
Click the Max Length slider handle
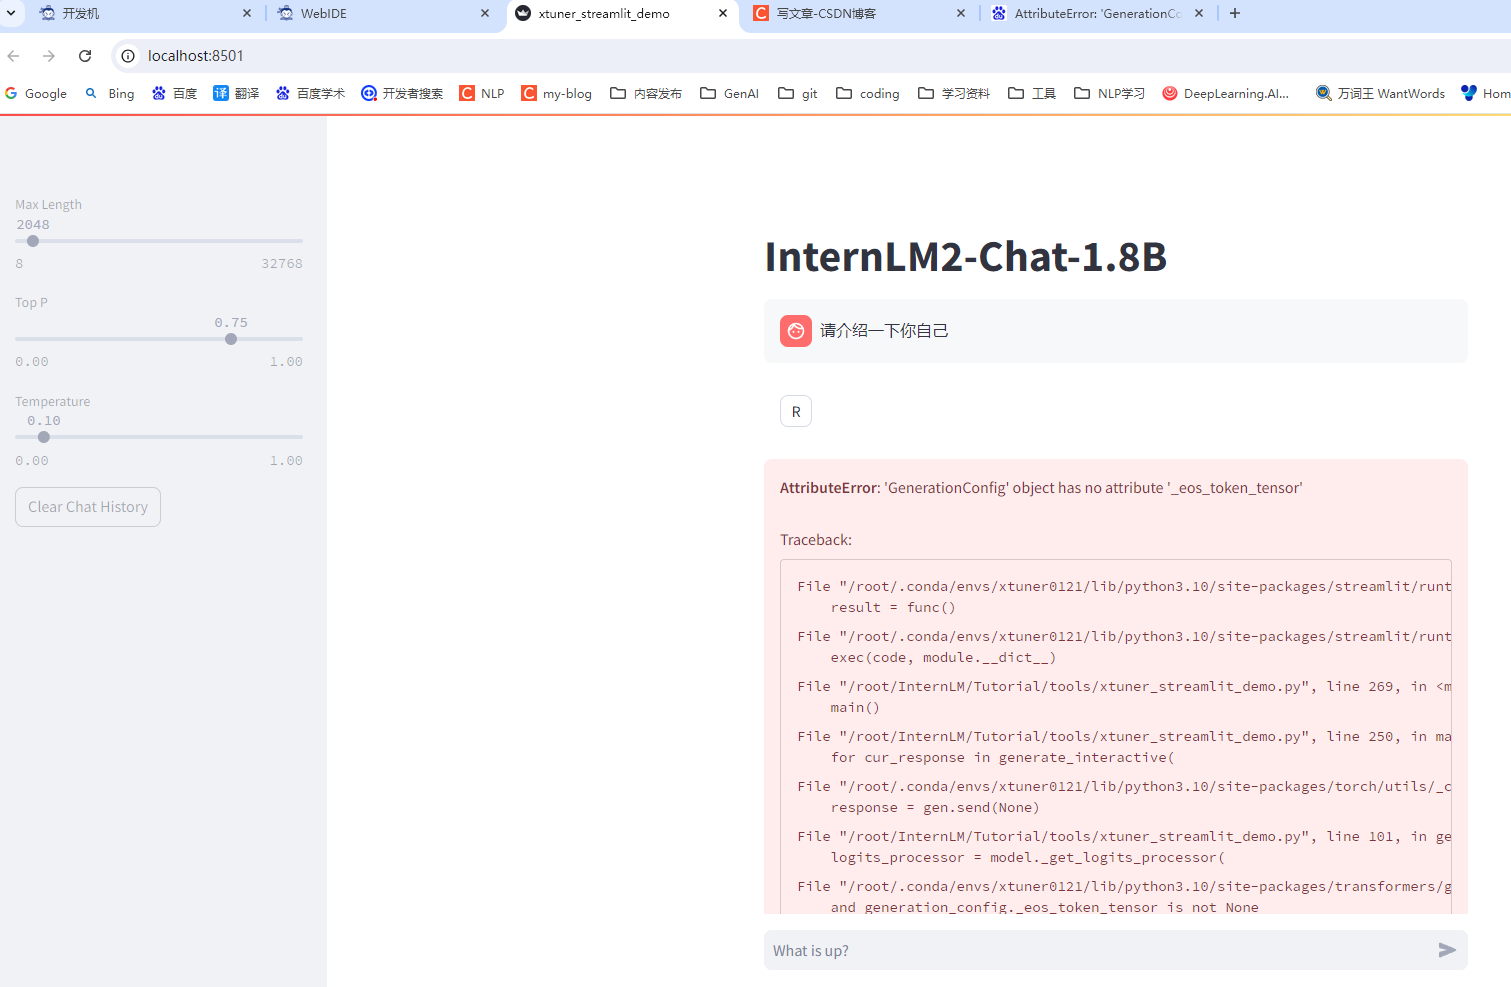coord(33,241)
